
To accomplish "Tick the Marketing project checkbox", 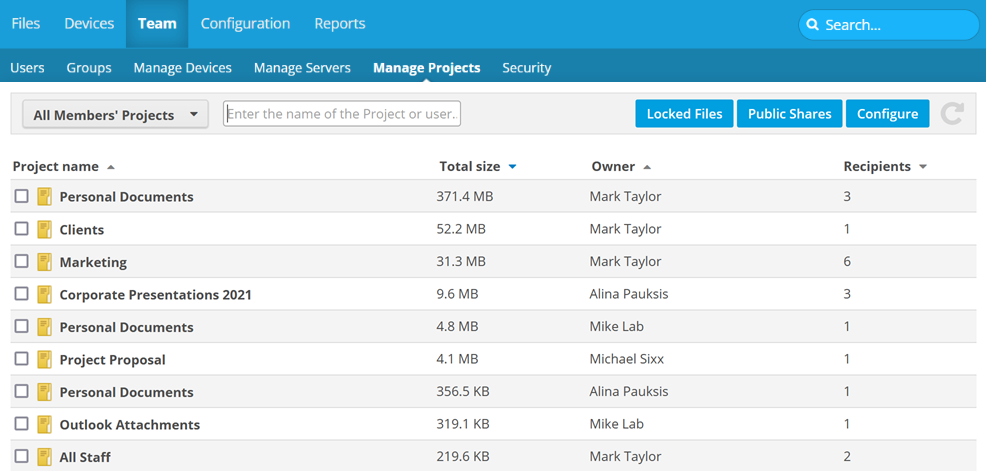I will [x=21, y=261].
